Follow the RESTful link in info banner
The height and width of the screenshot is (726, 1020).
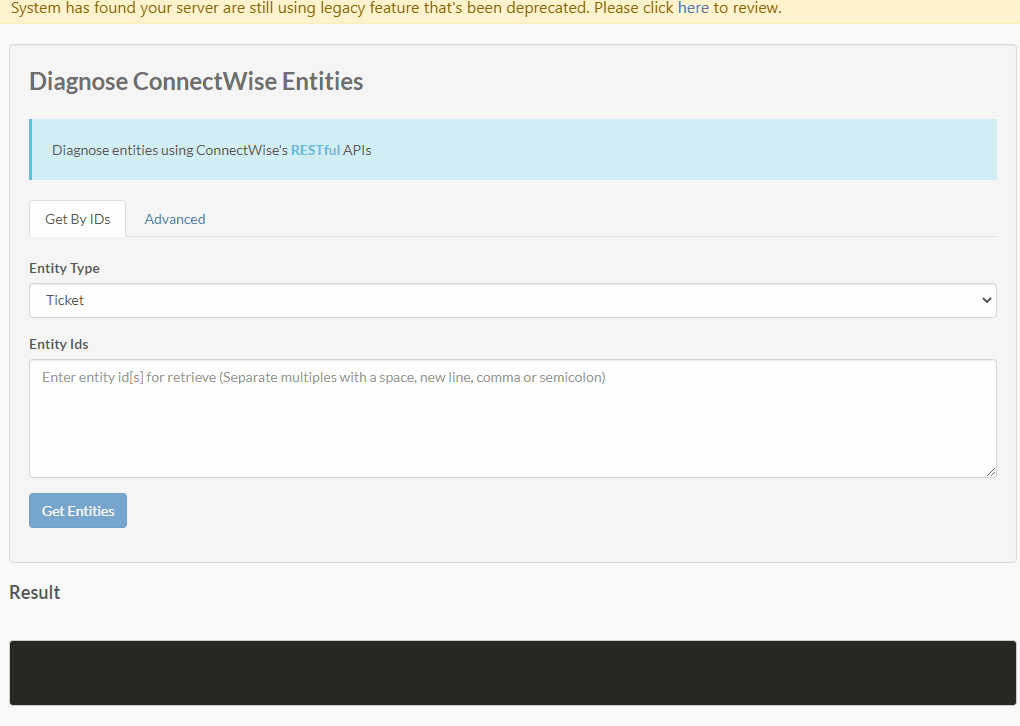coord(315,150)
